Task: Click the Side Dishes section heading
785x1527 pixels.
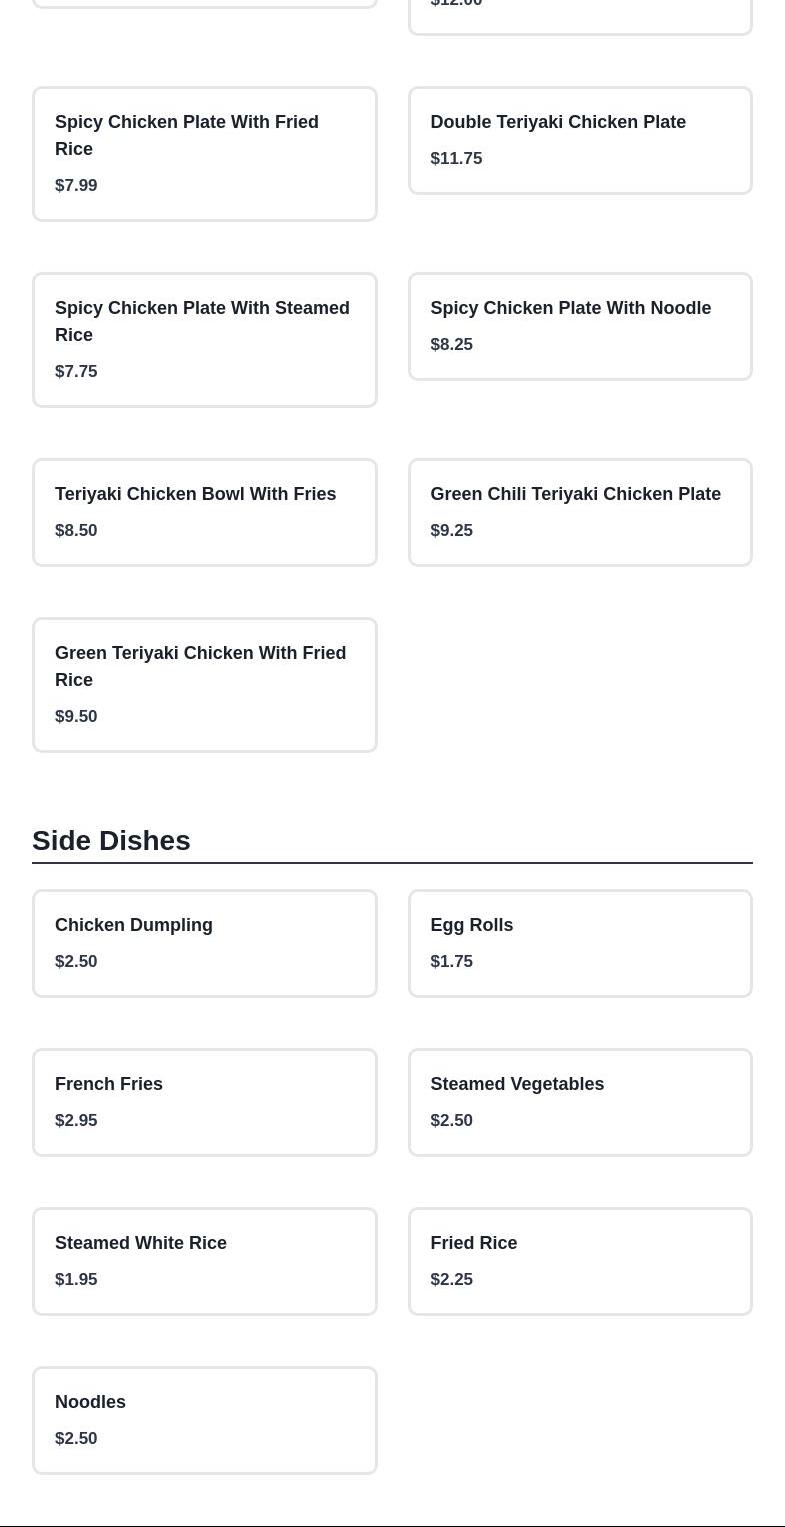Action: (x=111, y=840)
